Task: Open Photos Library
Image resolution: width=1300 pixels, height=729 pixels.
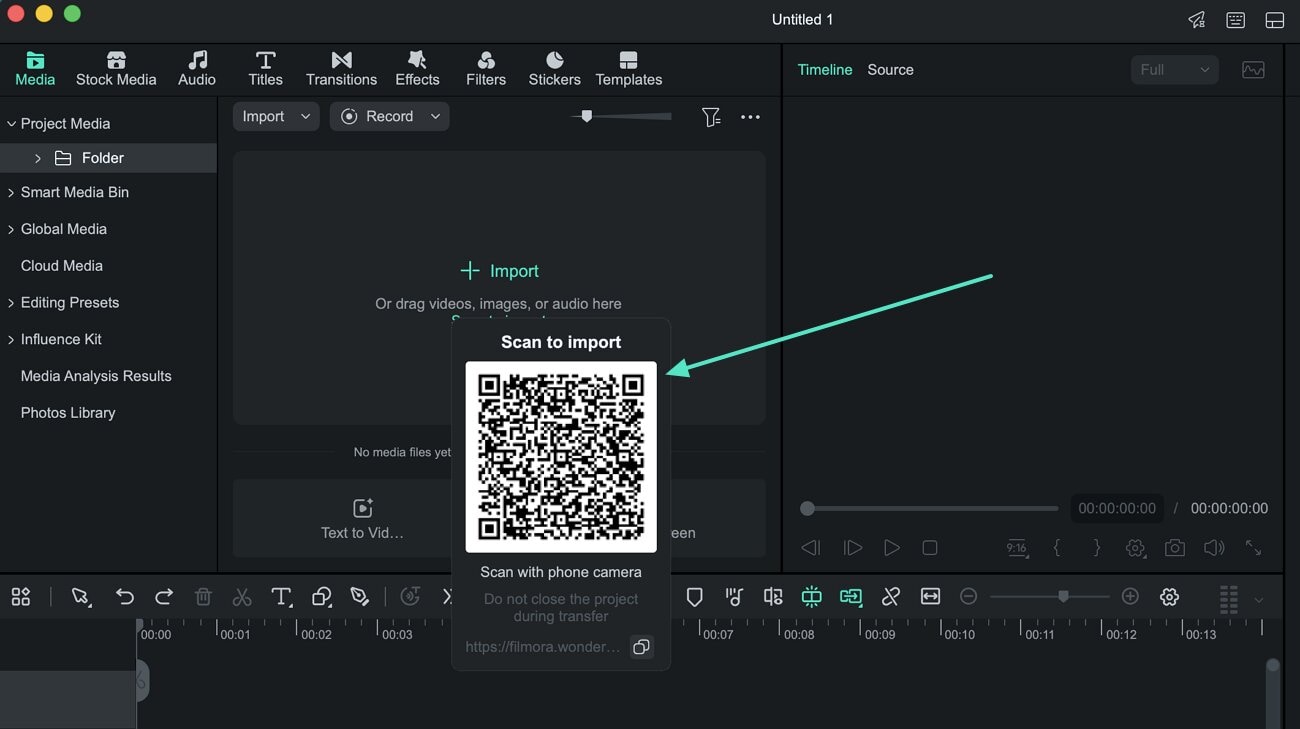Action: point(68,413)
